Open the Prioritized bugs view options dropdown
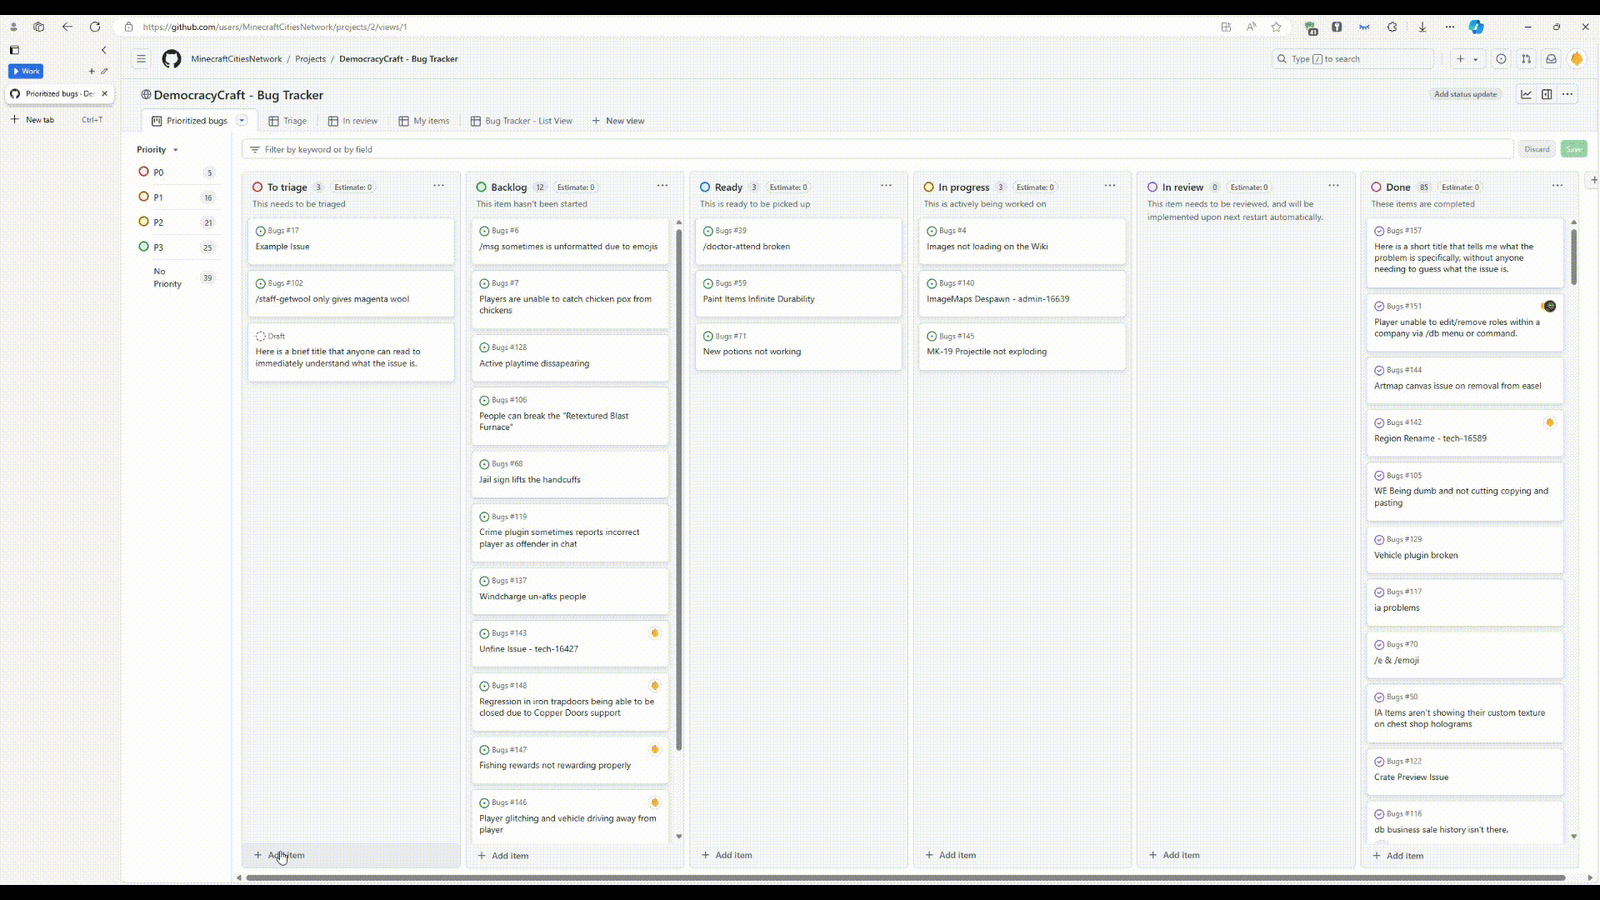Viewport: 1600px width, 900px height. click(x=242, y=121)
